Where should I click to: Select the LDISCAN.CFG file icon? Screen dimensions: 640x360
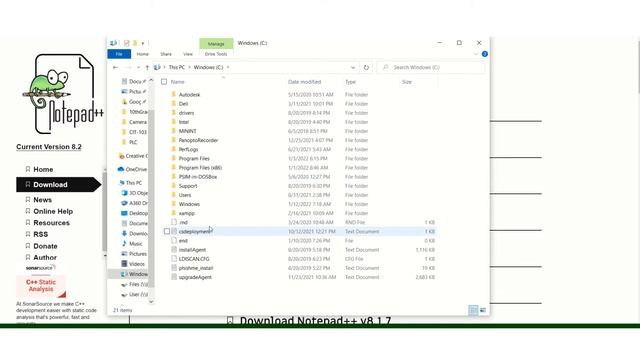click(174, 259)
